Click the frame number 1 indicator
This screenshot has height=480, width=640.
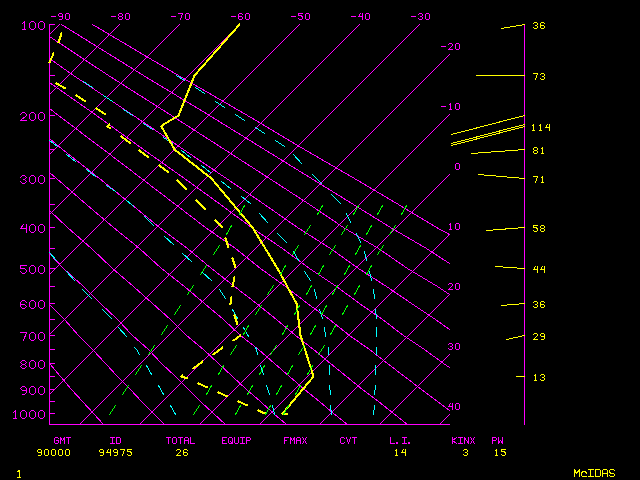click(x=18, y=472)
